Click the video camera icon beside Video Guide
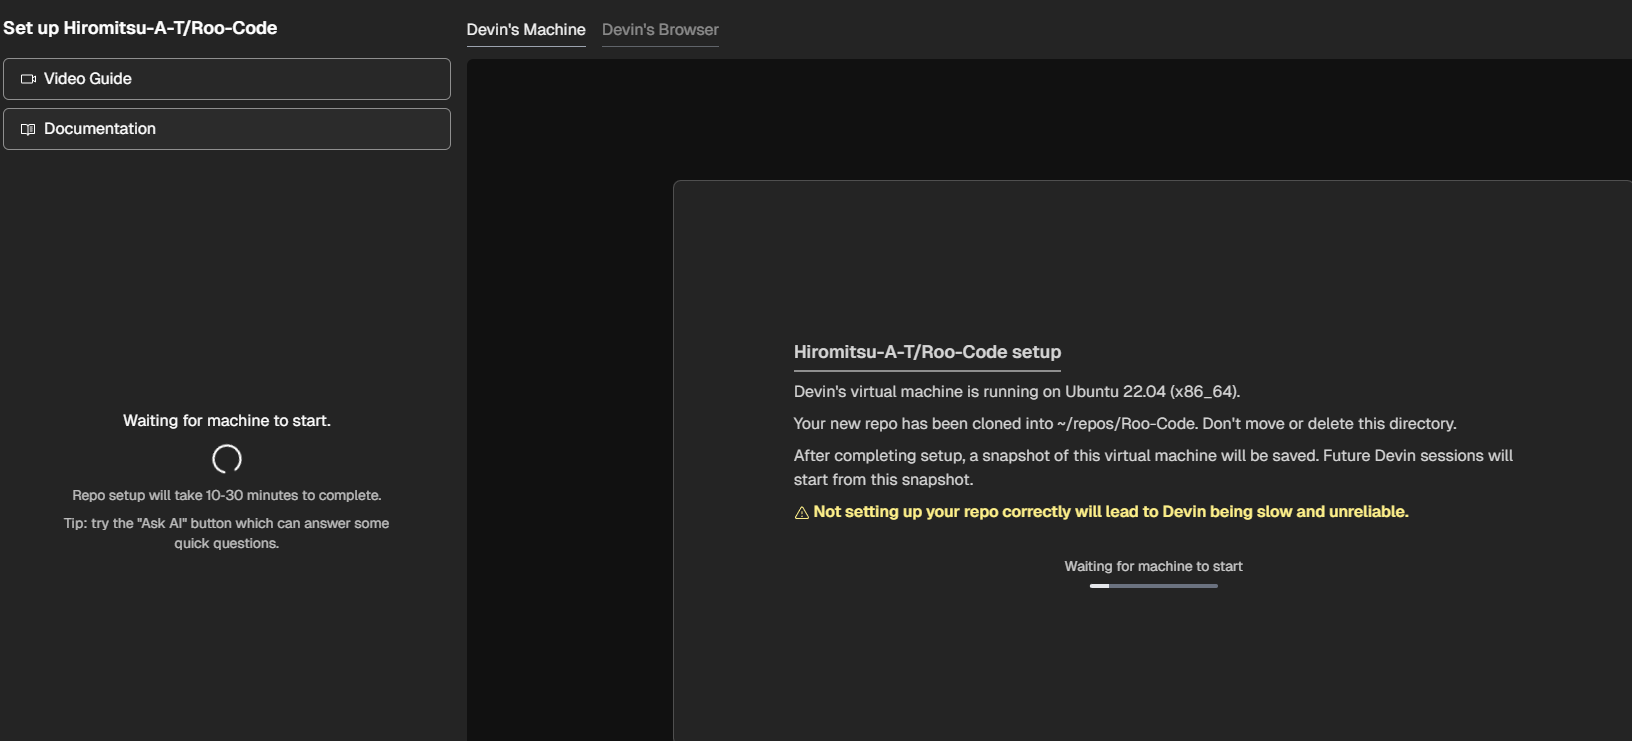 (x=28, y=79)
